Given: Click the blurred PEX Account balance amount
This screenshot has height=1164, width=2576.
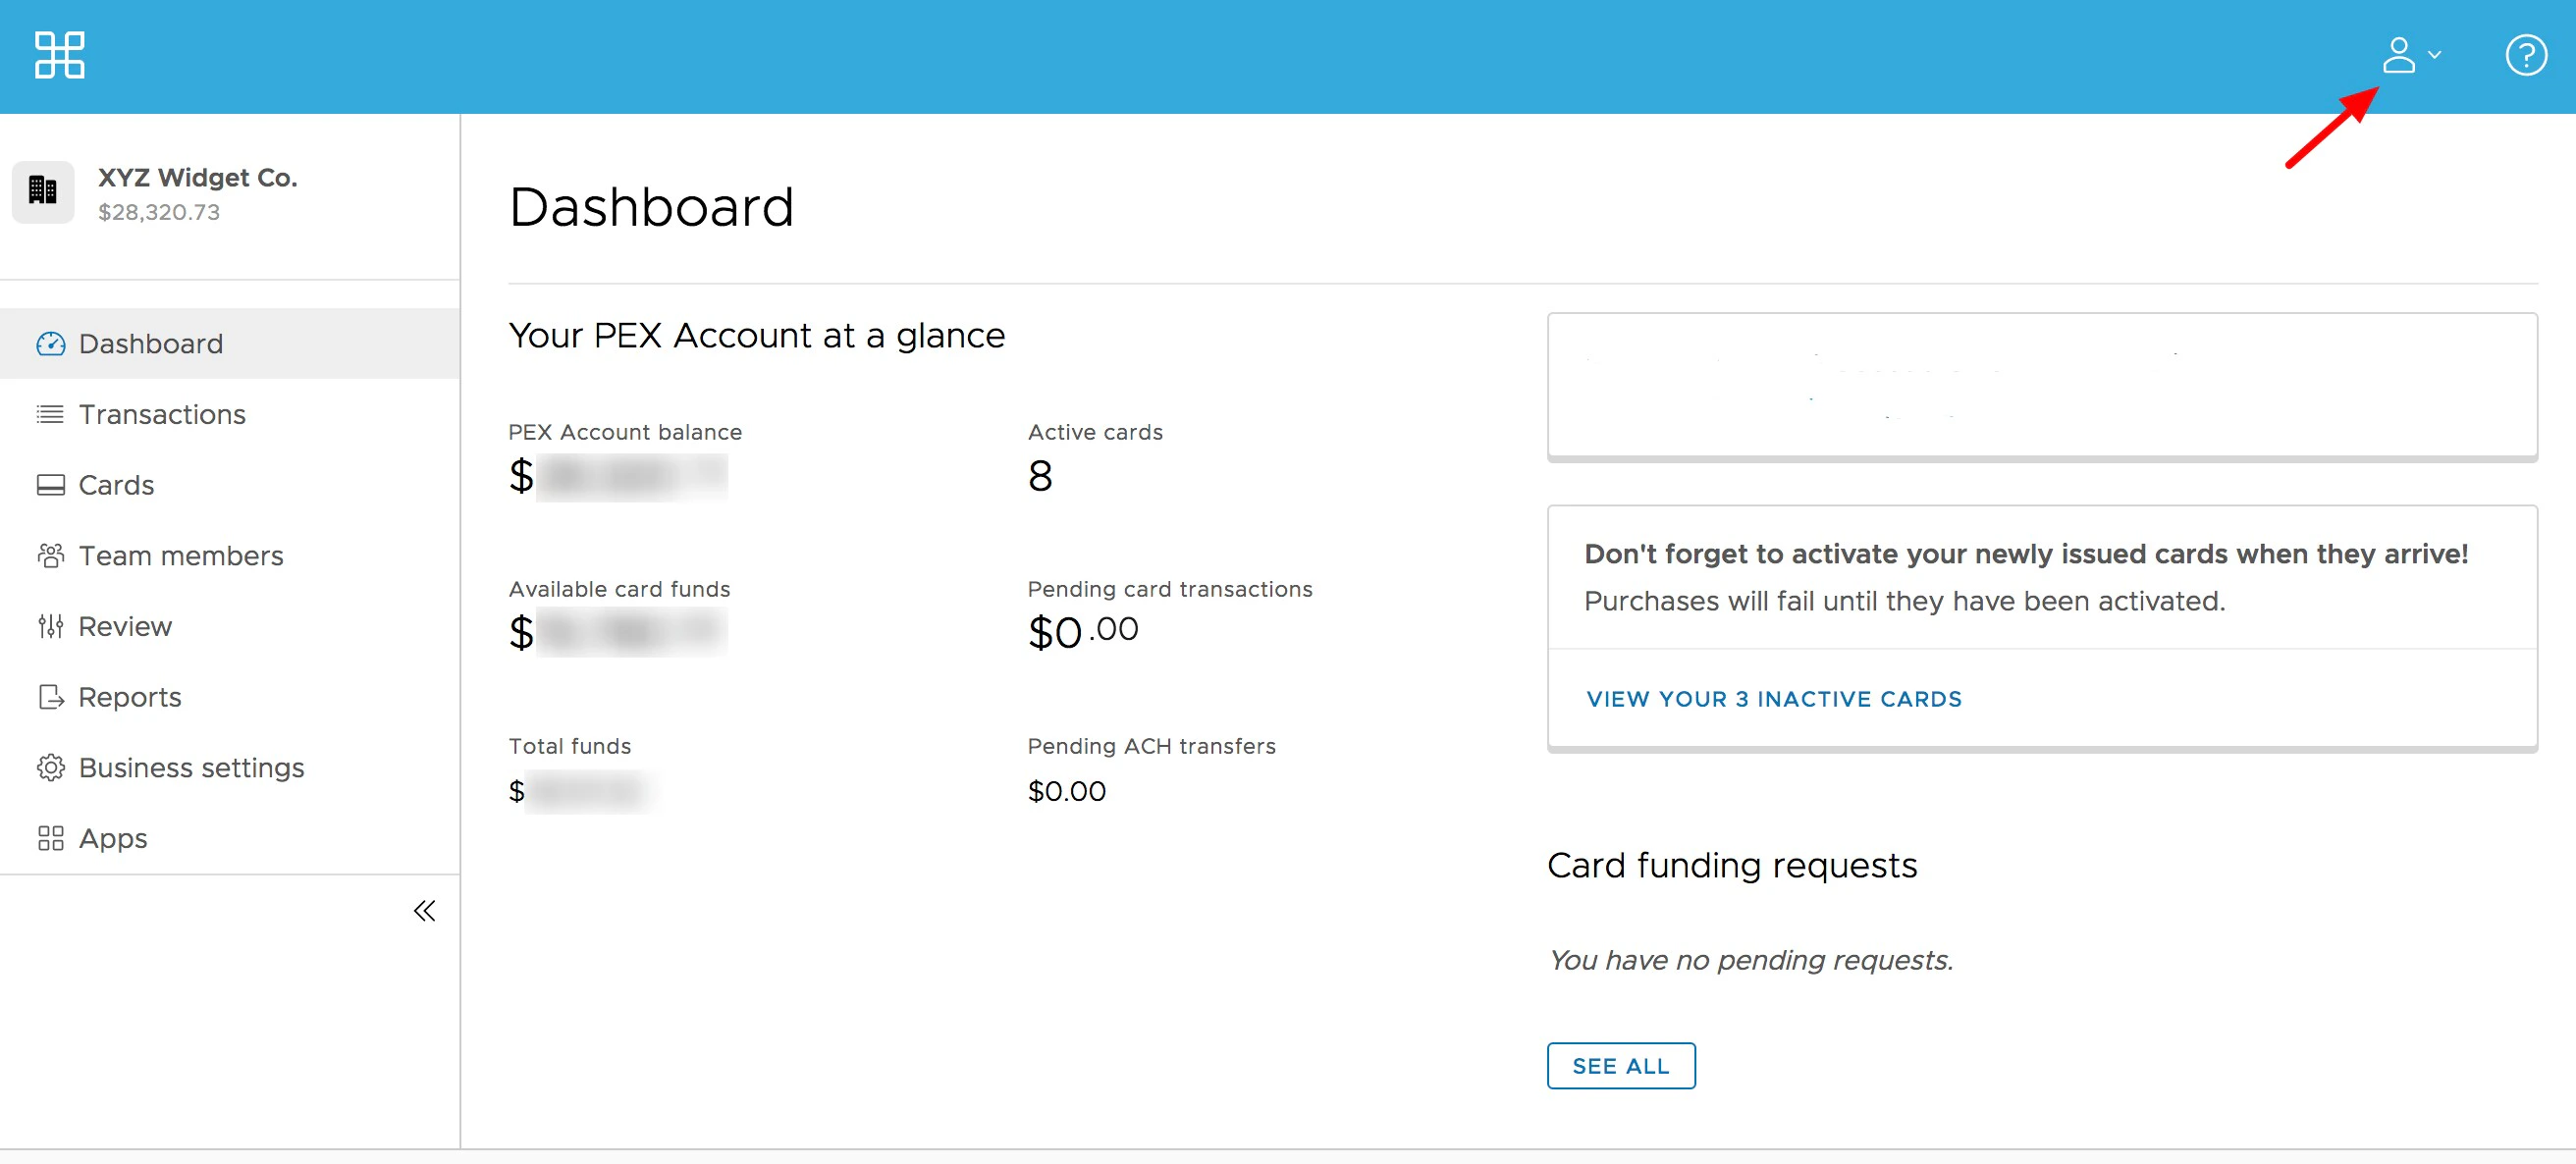Looking at the screenshot, I should (630, 477).
